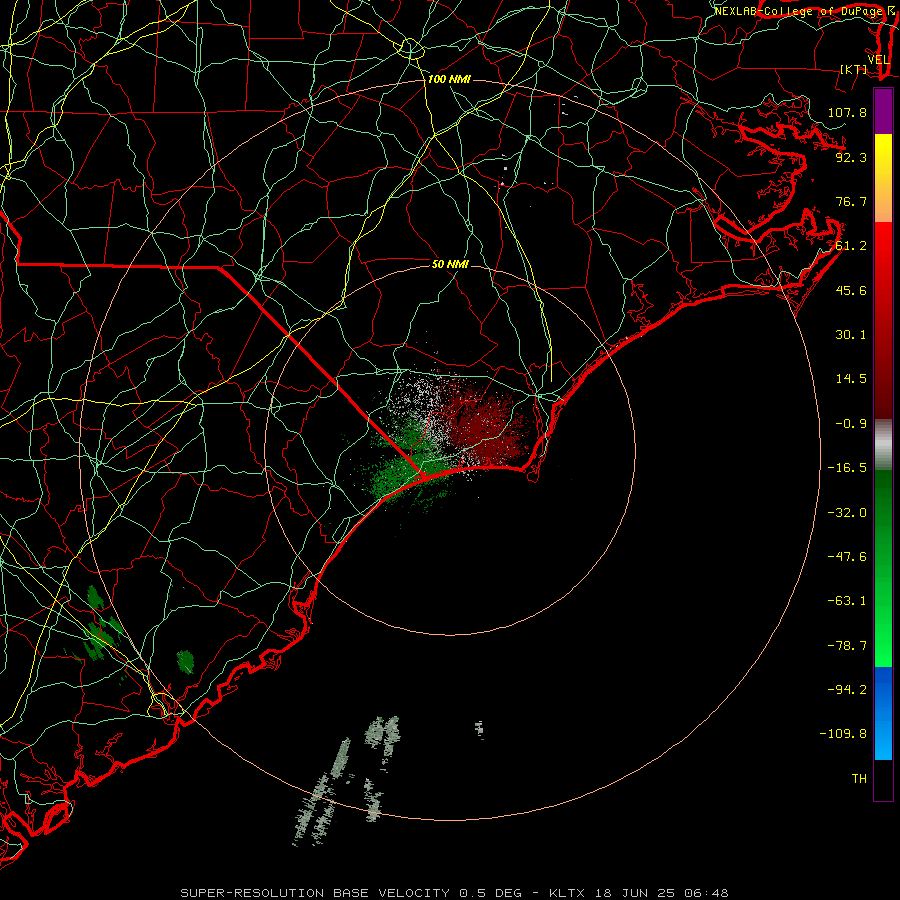900x900 pixels.
Task: Click the -16.5 value on the velocity scale
Action: 847,468
